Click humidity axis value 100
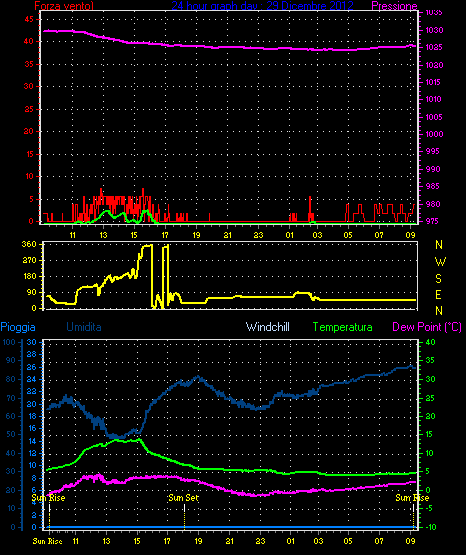This screenshot has width=466, height=555. tap(9, 342)
